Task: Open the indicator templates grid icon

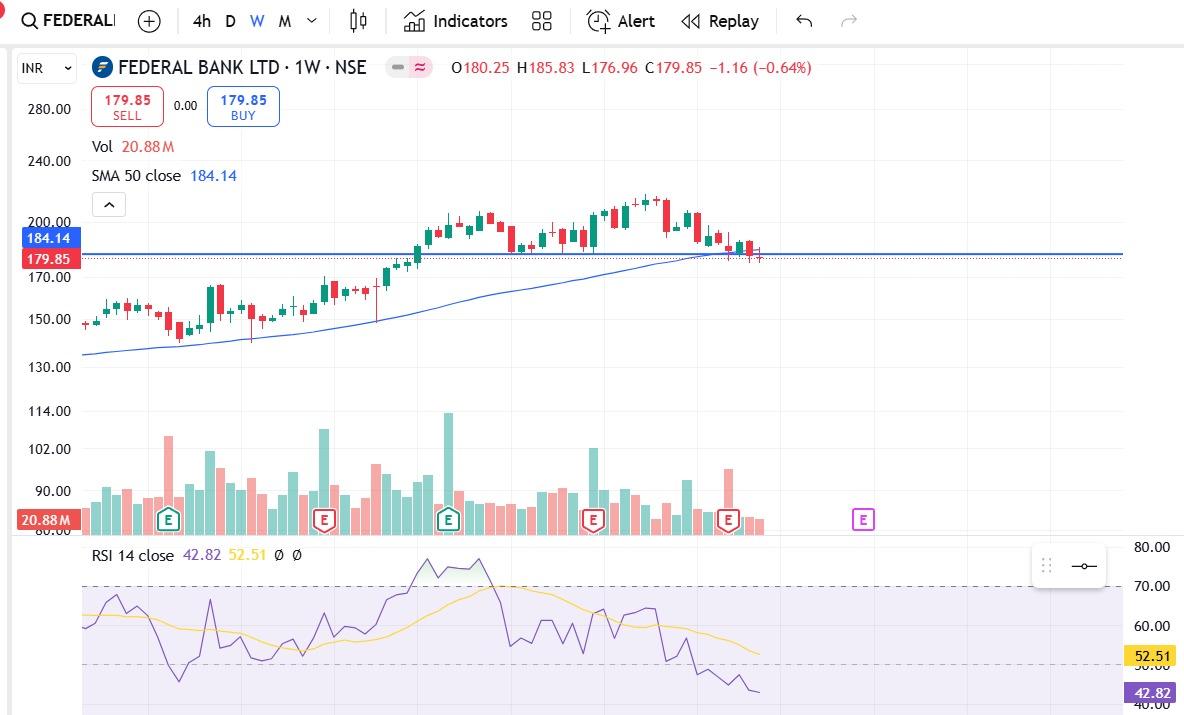Action: (x=541, y=21)
